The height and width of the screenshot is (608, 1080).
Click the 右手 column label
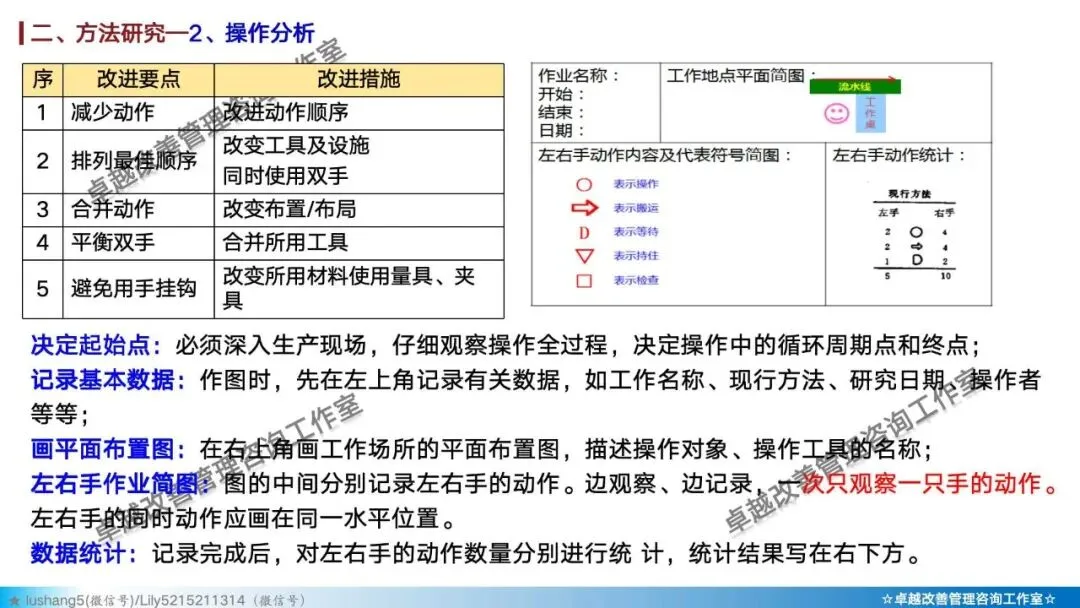click(944, 213)
